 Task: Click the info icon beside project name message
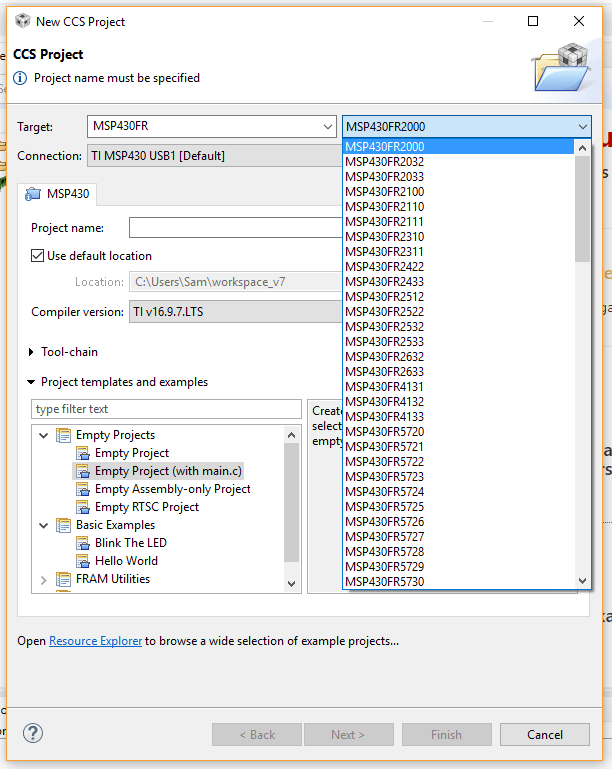coord(20,78)
